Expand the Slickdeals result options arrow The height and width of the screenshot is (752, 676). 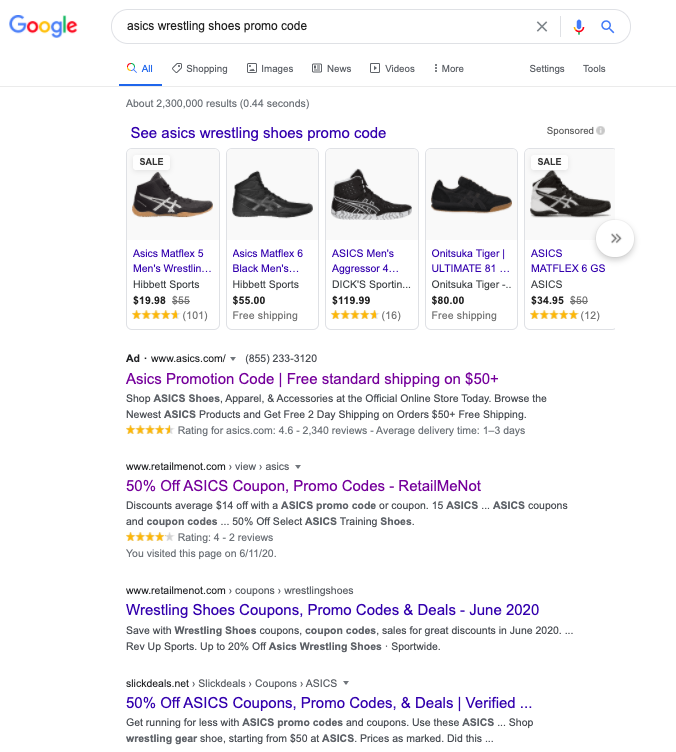click(346, 683)
